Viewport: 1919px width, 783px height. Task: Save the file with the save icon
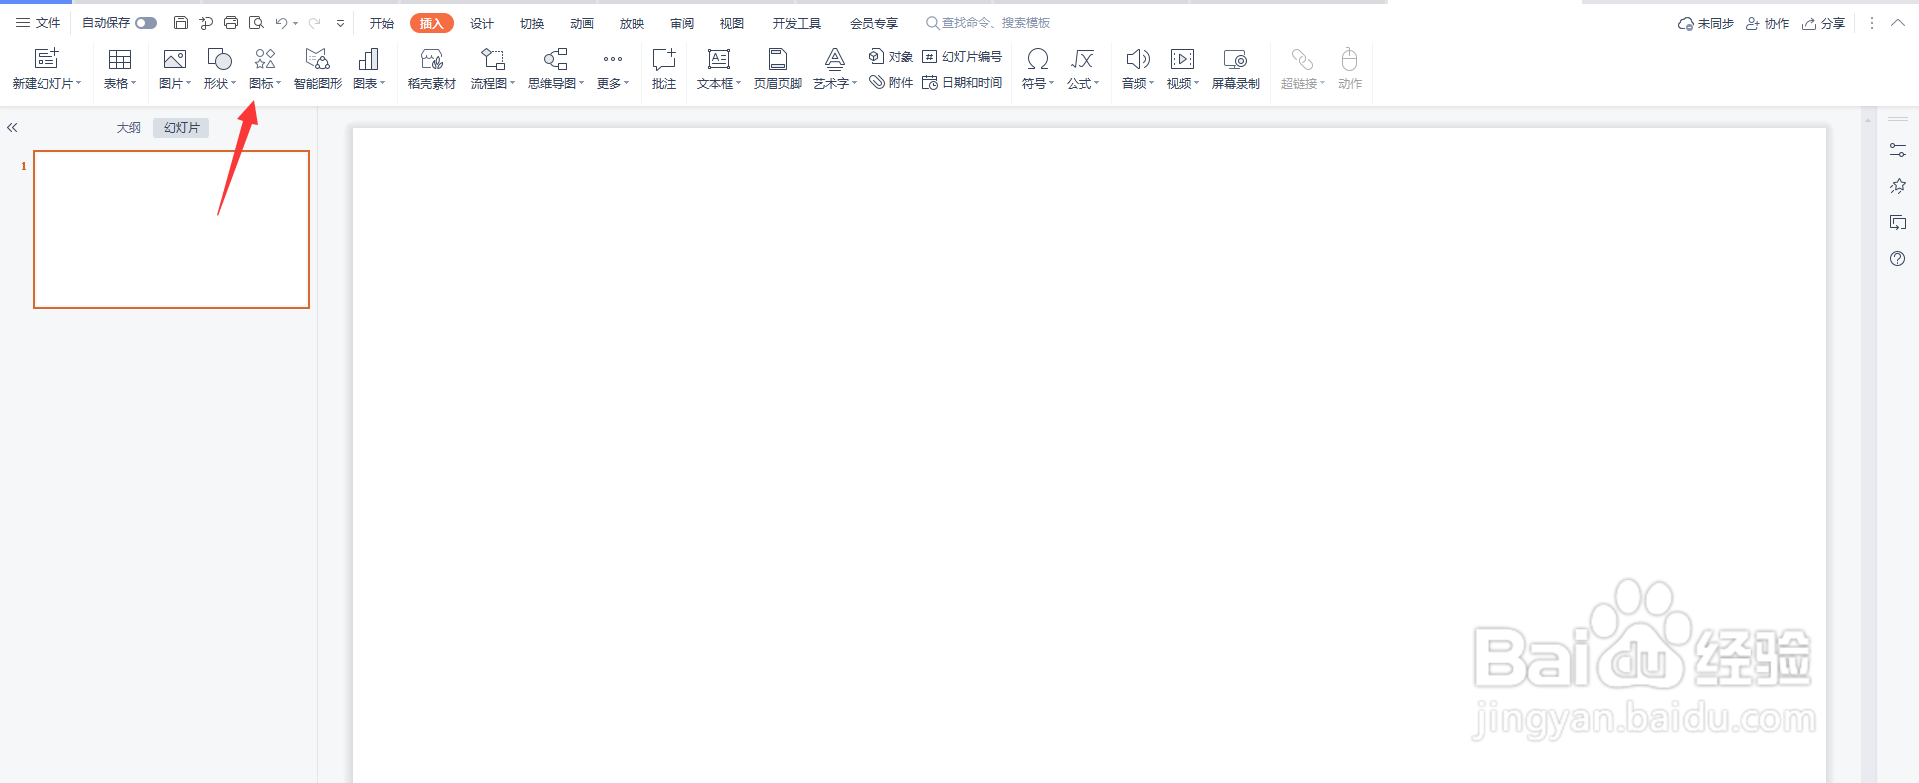(181, 23)
